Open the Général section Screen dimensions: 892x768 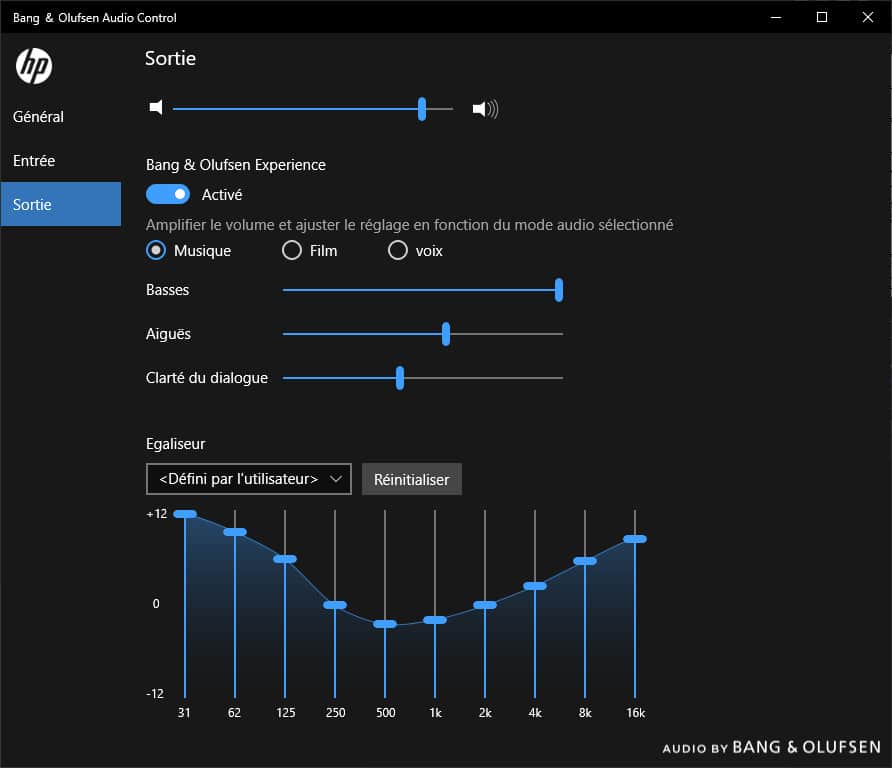[61, 117]
